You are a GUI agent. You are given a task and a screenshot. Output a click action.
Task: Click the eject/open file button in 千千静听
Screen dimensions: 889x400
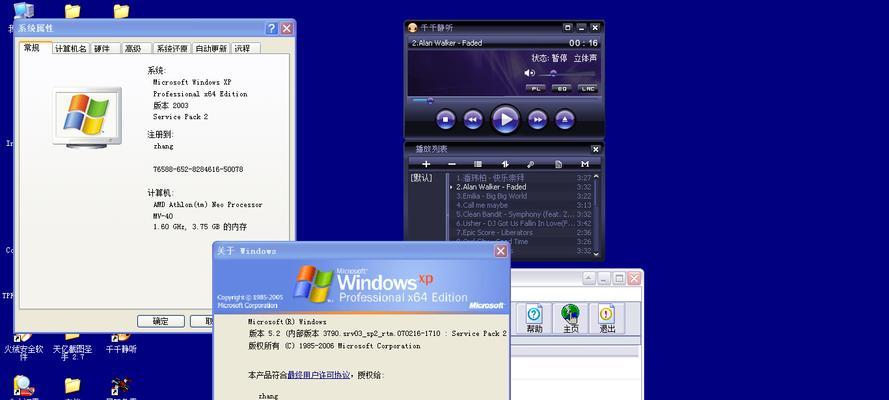564,120
